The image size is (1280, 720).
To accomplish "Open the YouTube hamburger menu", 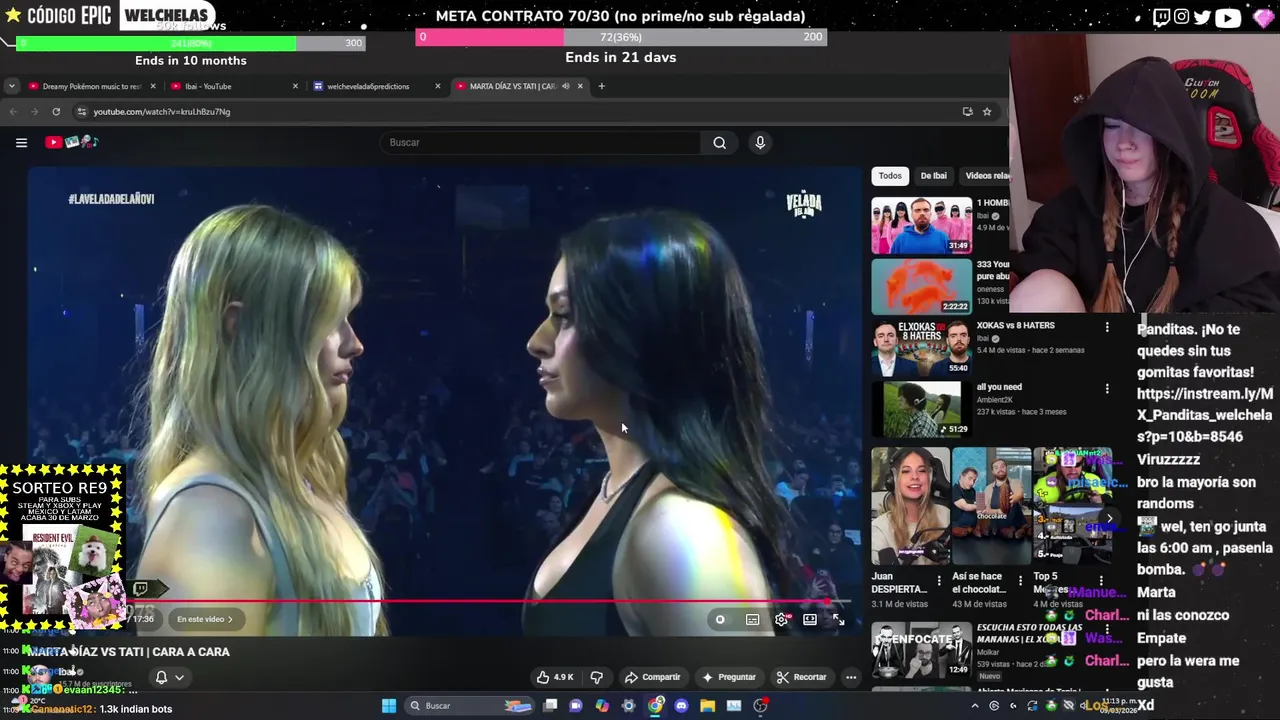I will pyautogui.click(x=21, y=143).
